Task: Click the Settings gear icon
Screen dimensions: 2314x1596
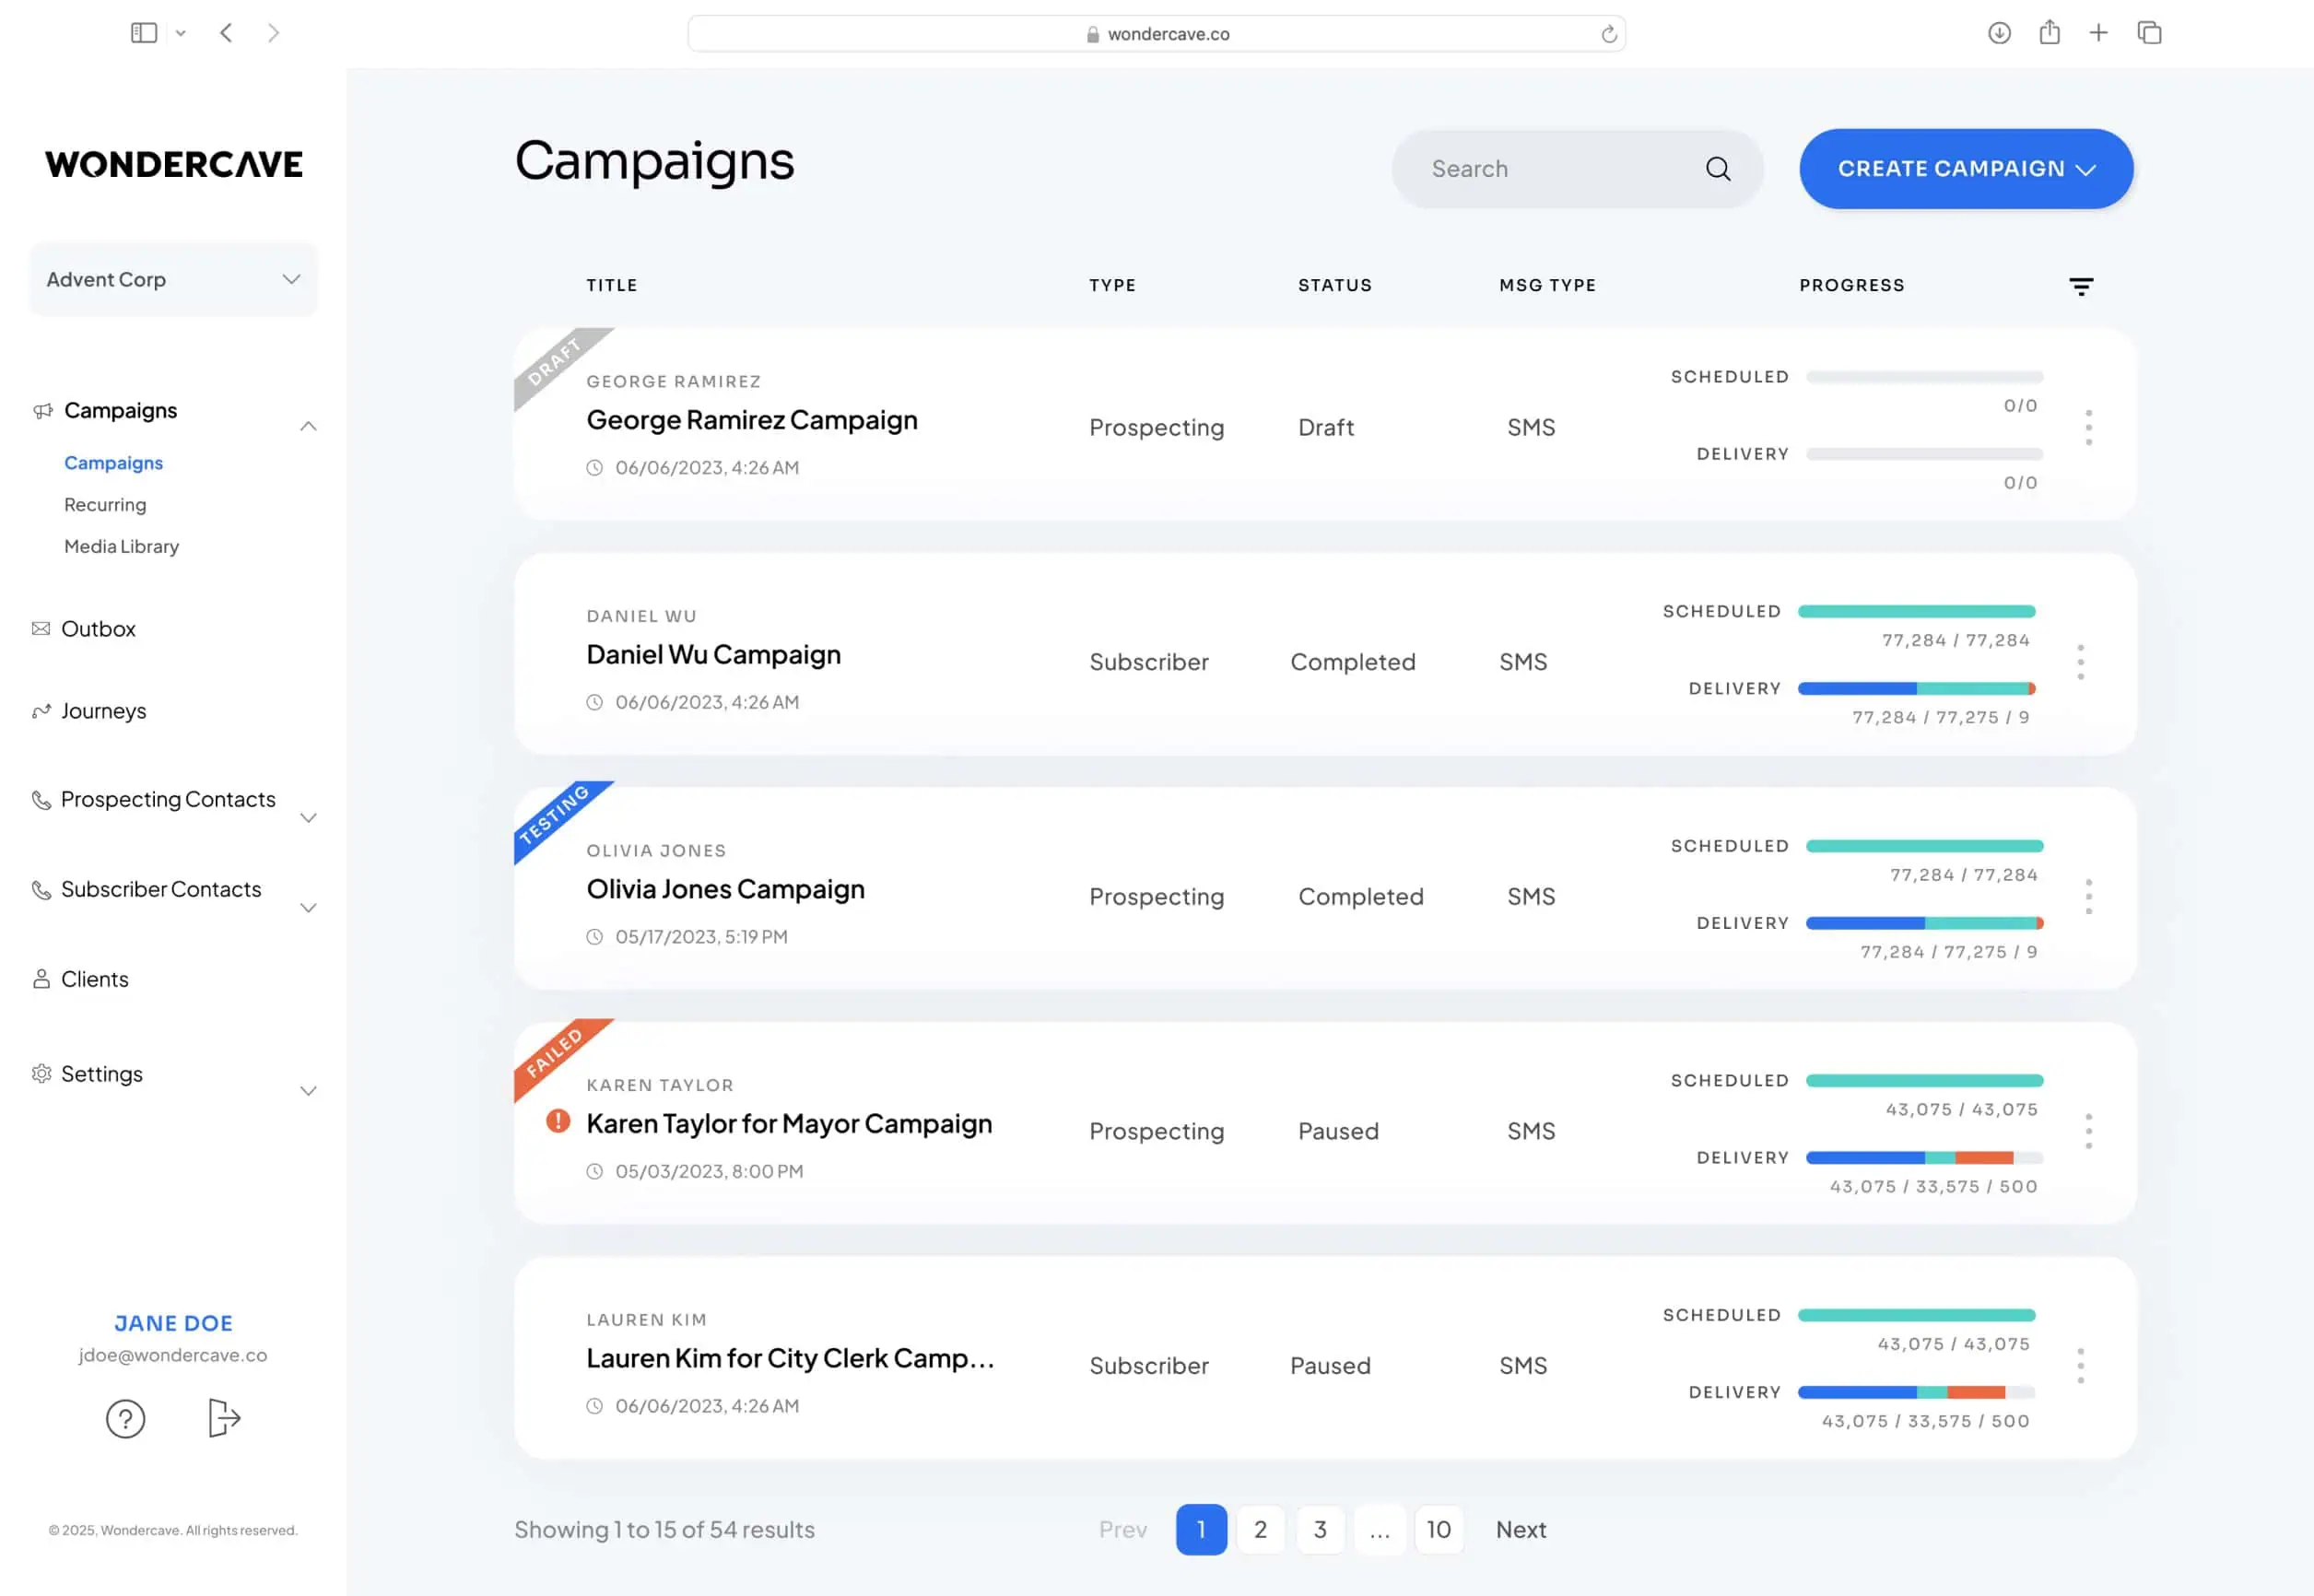Action: point(41,1074)
